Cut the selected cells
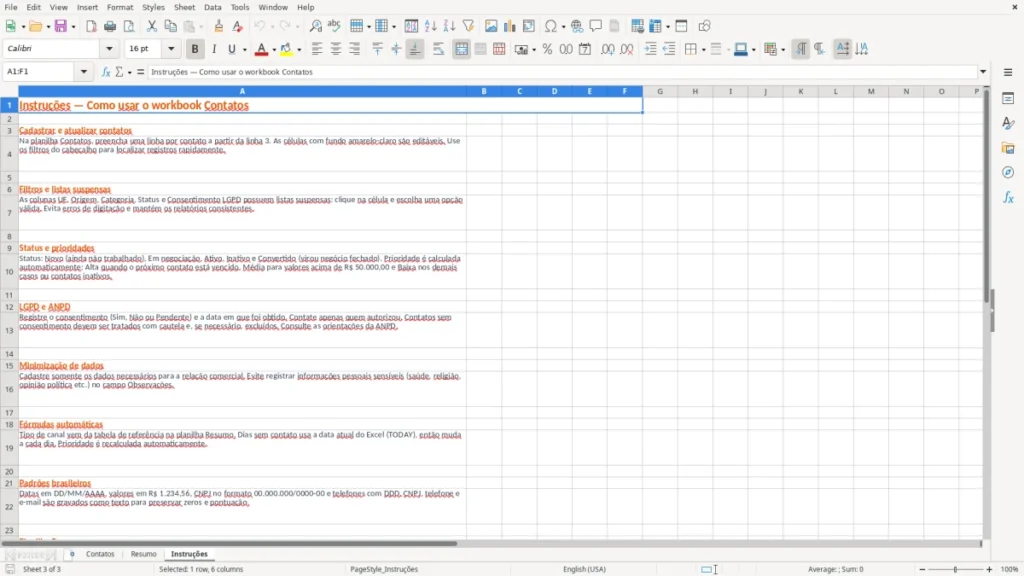This screenshot has height=576, width=1024. pyautogui.click(x=152, y=26)
